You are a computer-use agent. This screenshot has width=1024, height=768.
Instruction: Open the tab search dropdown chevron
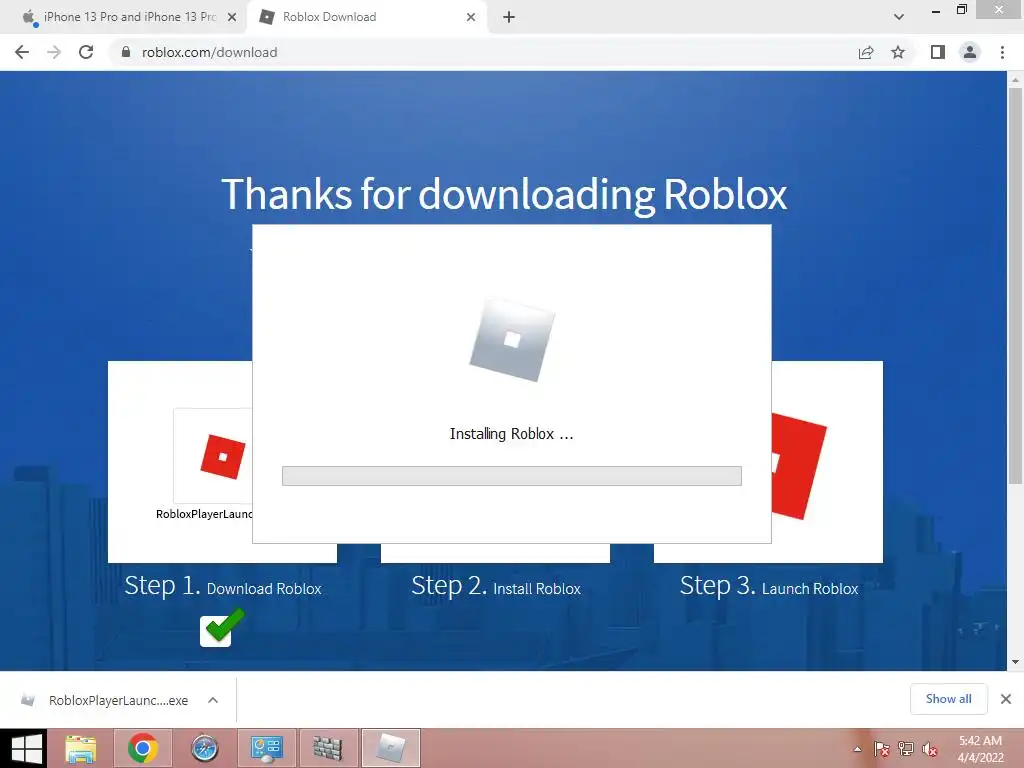click(899, 17)
